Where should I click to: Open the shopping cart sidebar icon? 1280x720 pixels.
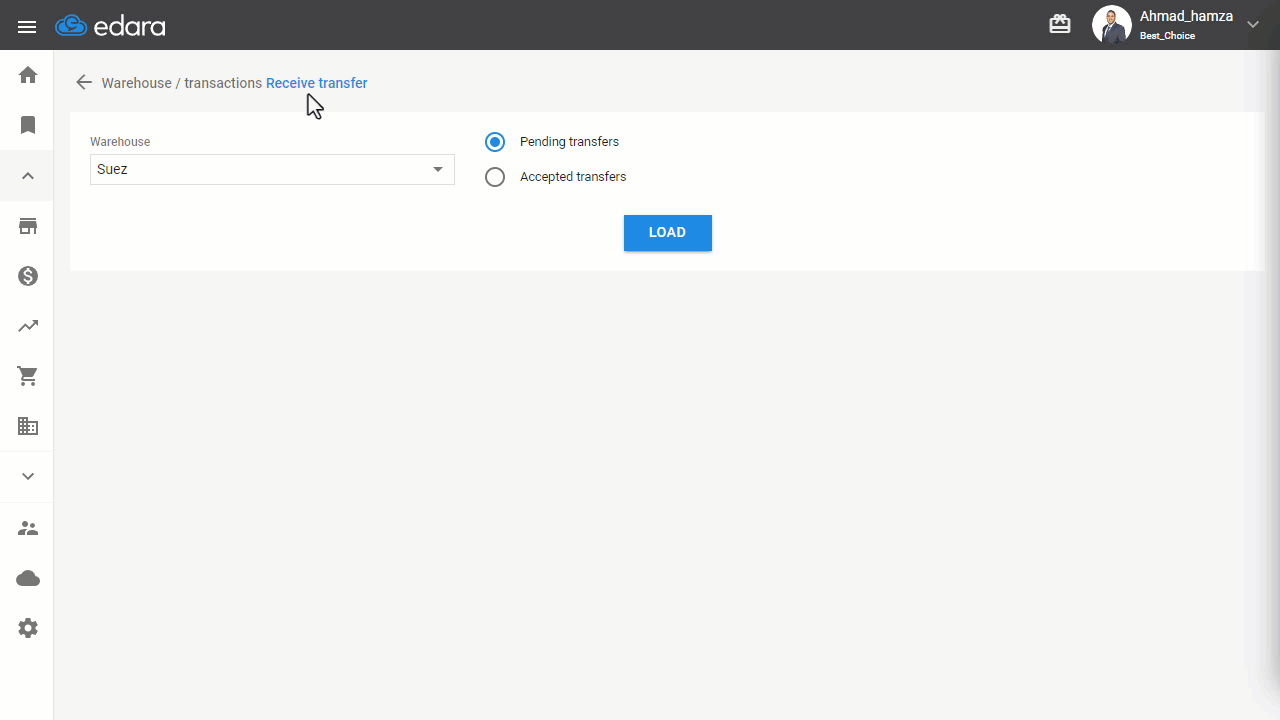(28, 376)
